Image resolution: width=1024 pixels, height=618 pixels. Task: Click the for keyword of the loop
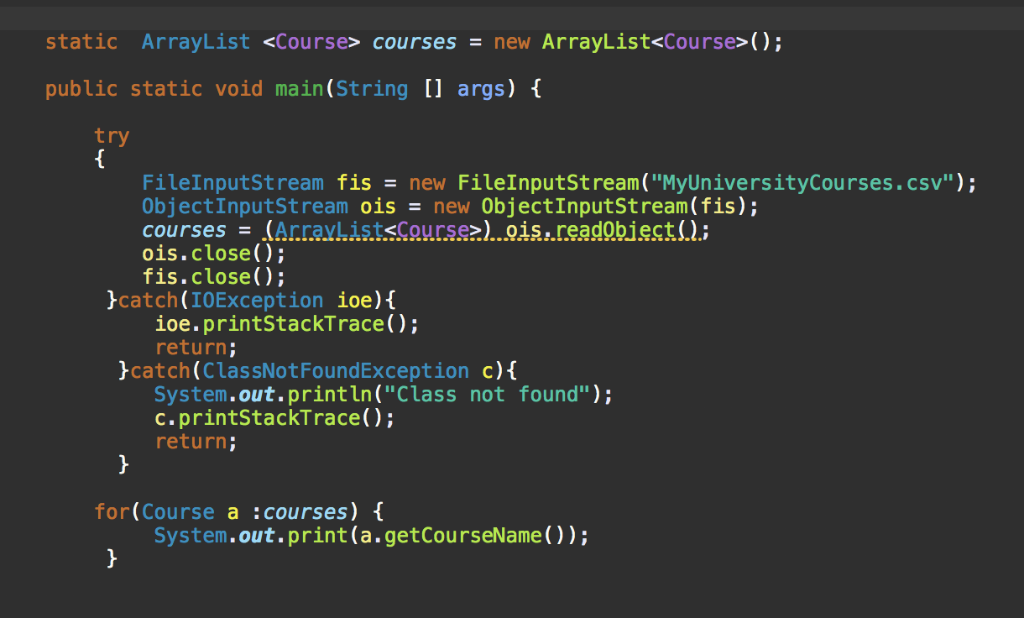click(112, 512)
